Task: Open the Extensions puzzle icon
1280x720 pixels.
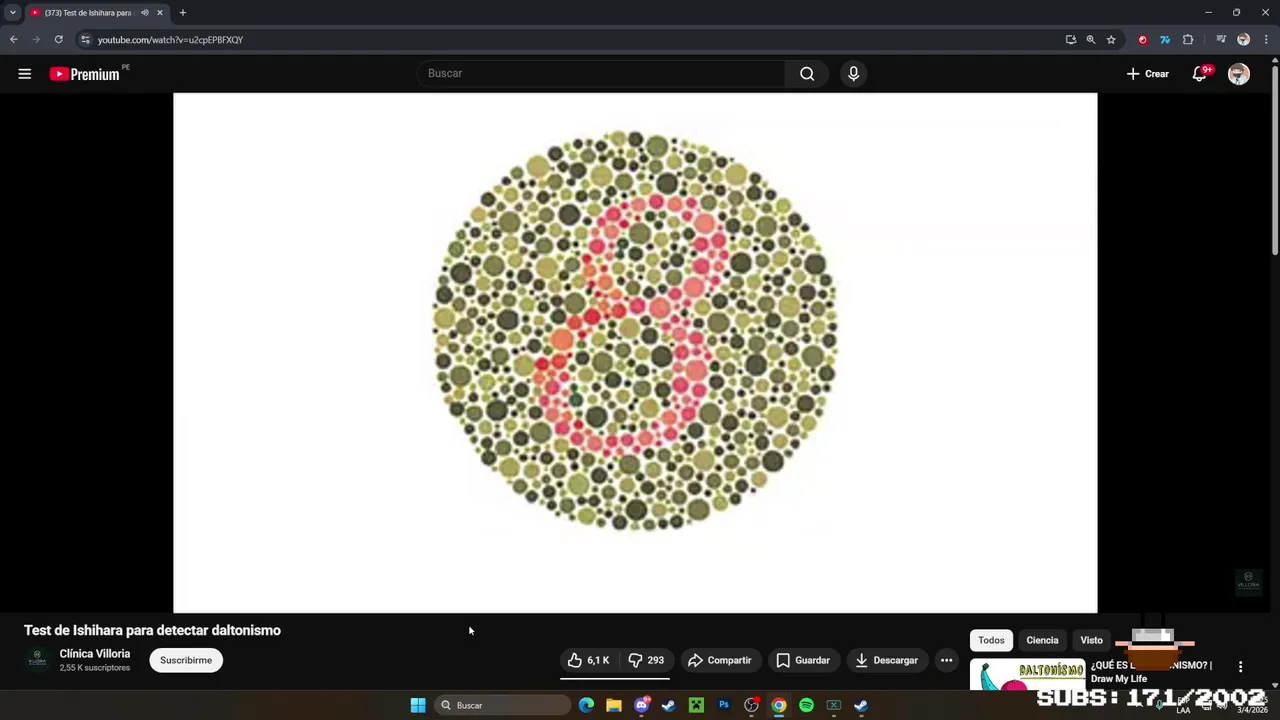Action: pos(1188,39)
